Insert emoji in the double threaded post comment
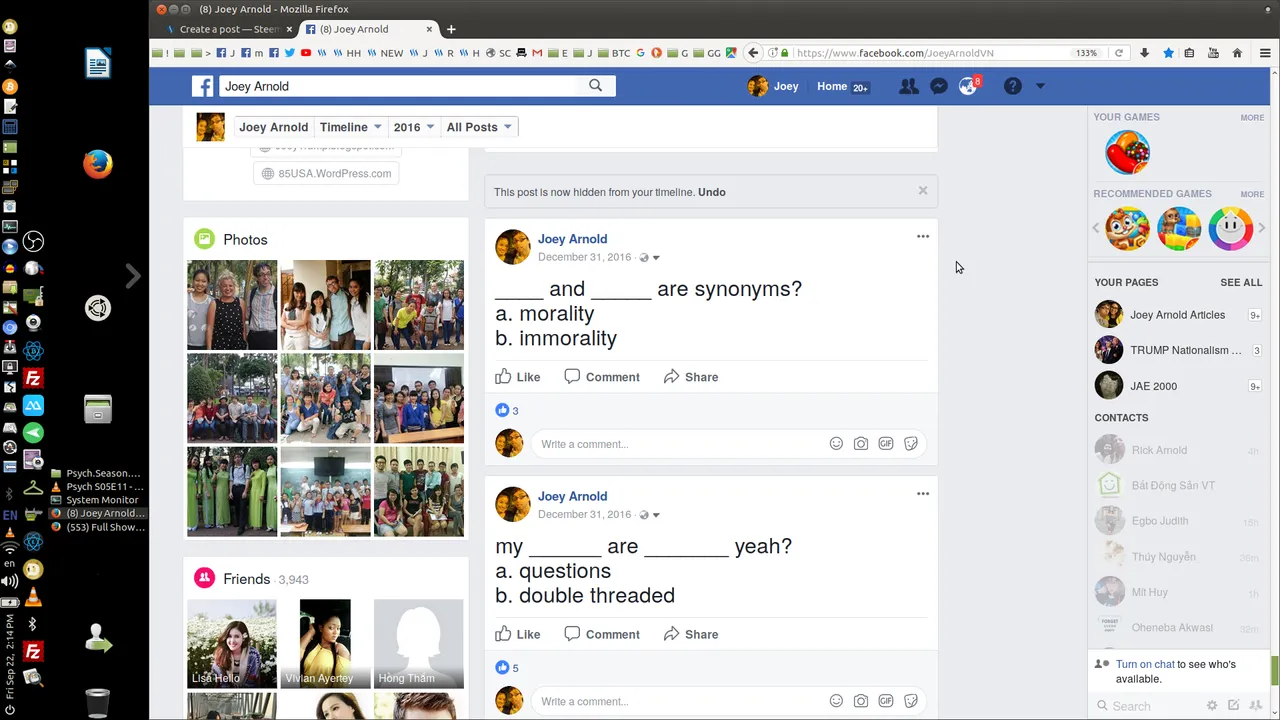Viewport: 1280px width, 720px height. point(836,701)
